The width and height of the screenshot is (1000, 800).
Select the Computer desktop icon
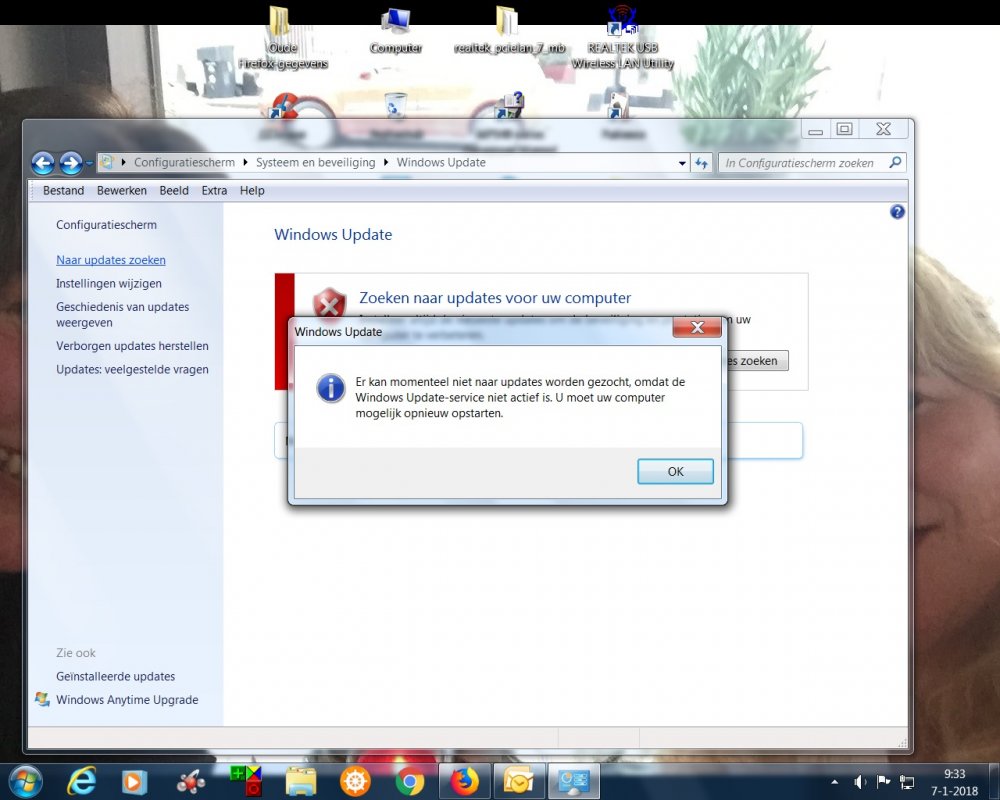[395, 31]
